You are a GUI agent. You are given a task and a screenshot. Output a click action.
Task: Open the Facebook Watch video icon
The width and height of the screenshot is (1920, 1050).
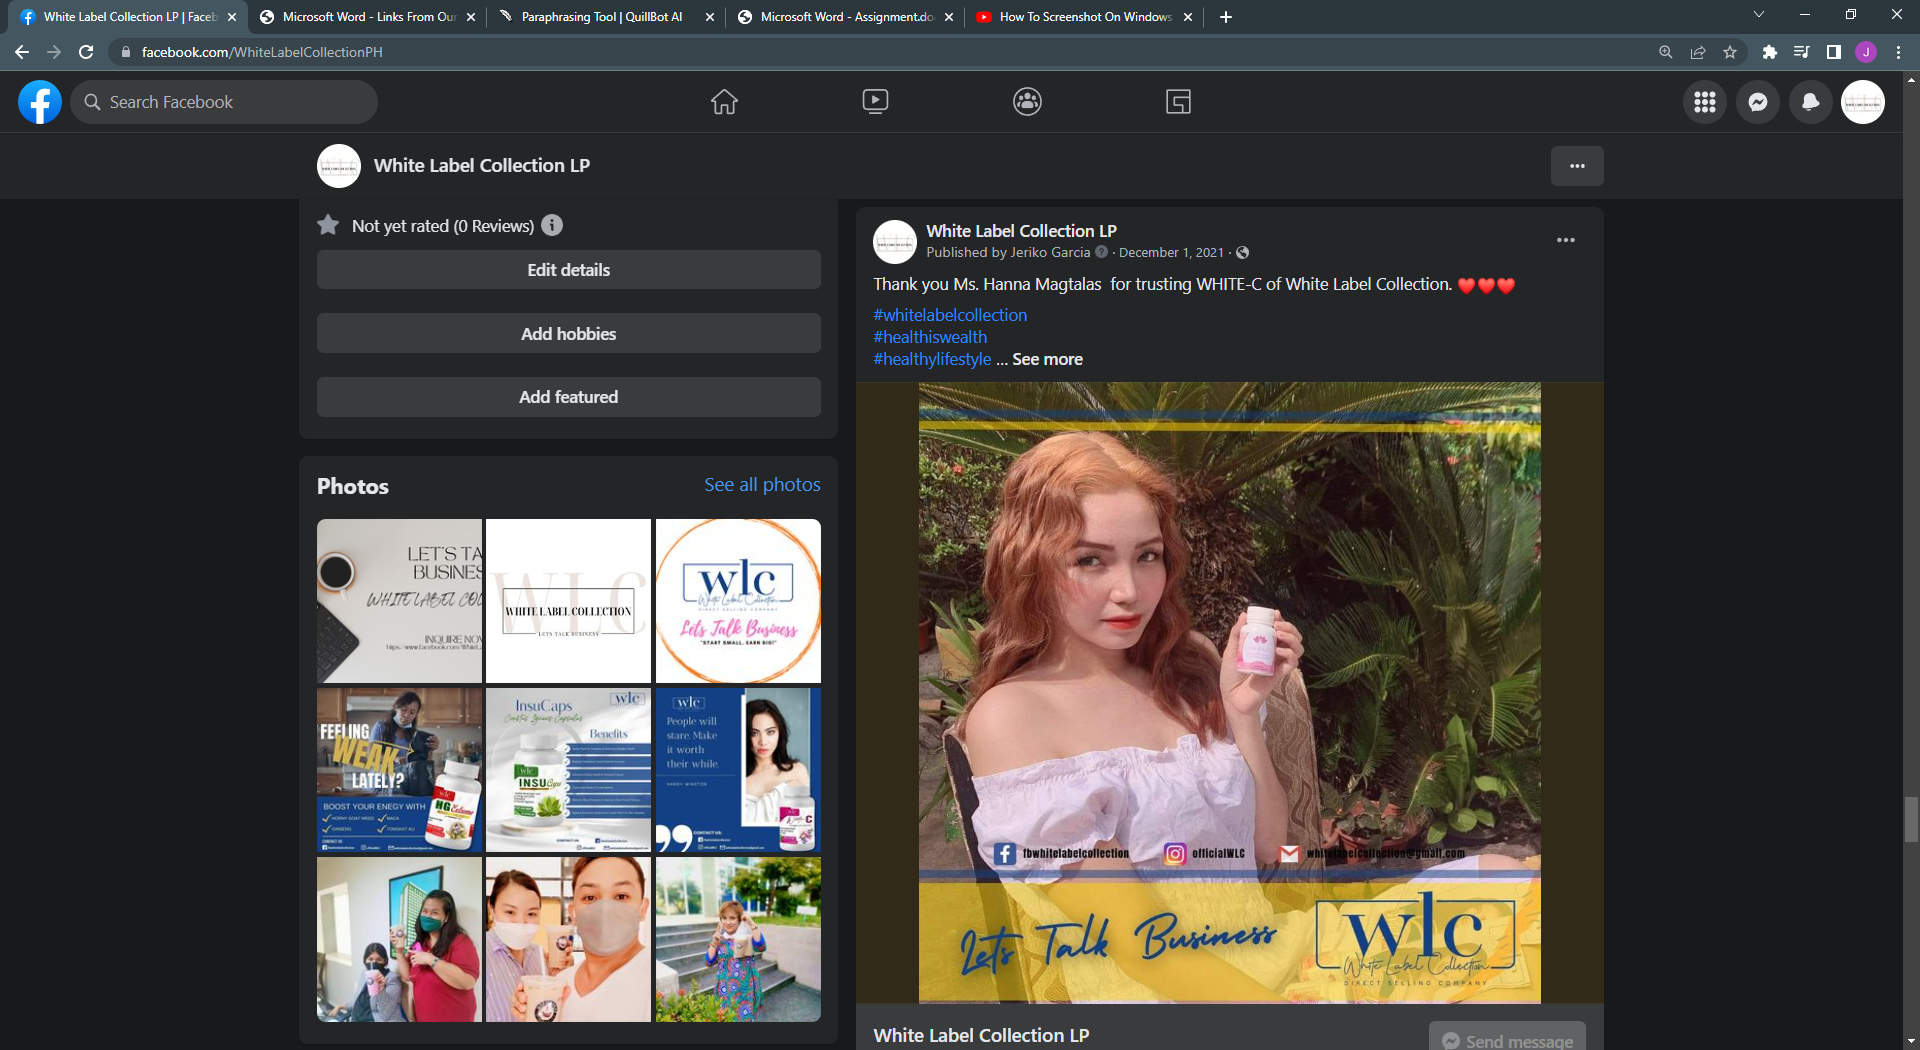pyautogui.click(x=875, y=102)
